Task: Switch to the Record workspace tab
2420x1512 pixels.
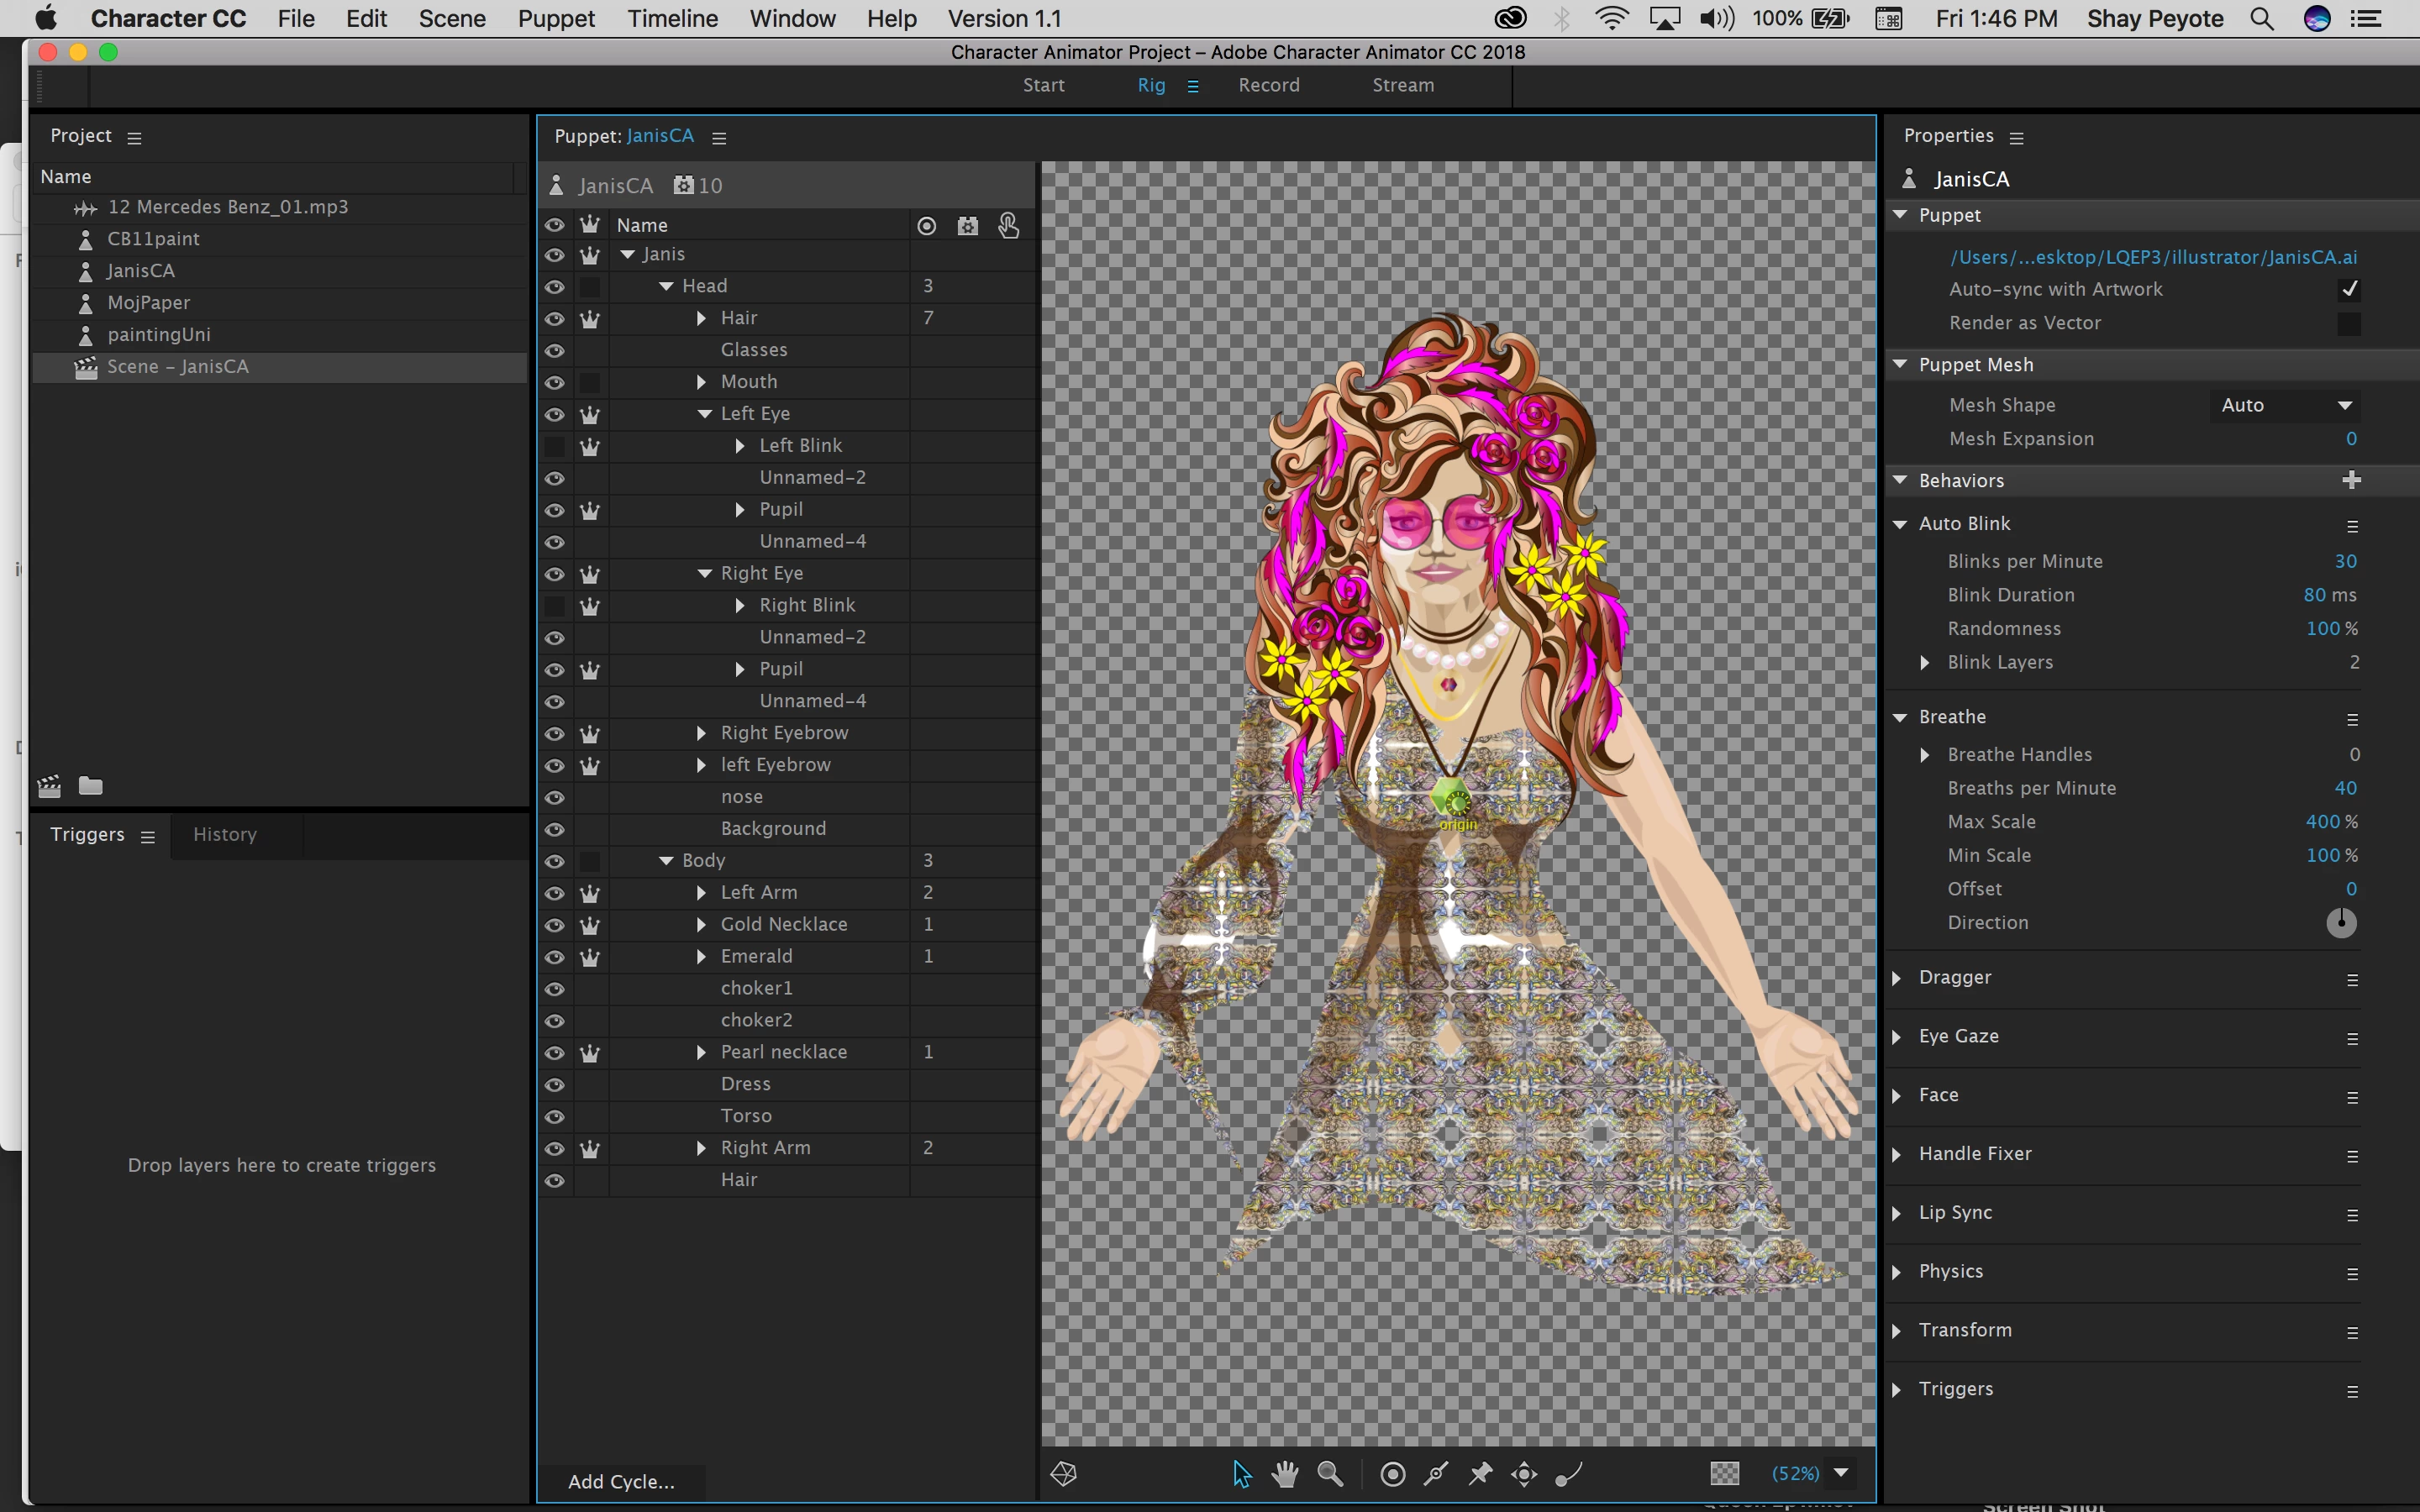Action: coord(1268,85)
